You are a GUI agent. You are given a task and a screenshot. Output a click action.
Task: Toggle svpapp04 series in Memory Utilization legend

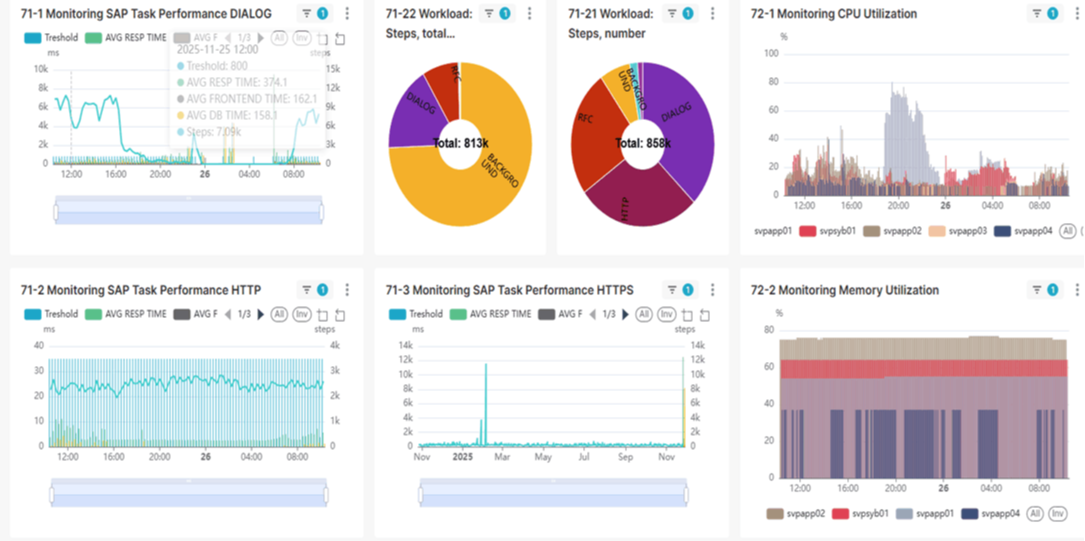pyautogui.click(x=991, y=514)
